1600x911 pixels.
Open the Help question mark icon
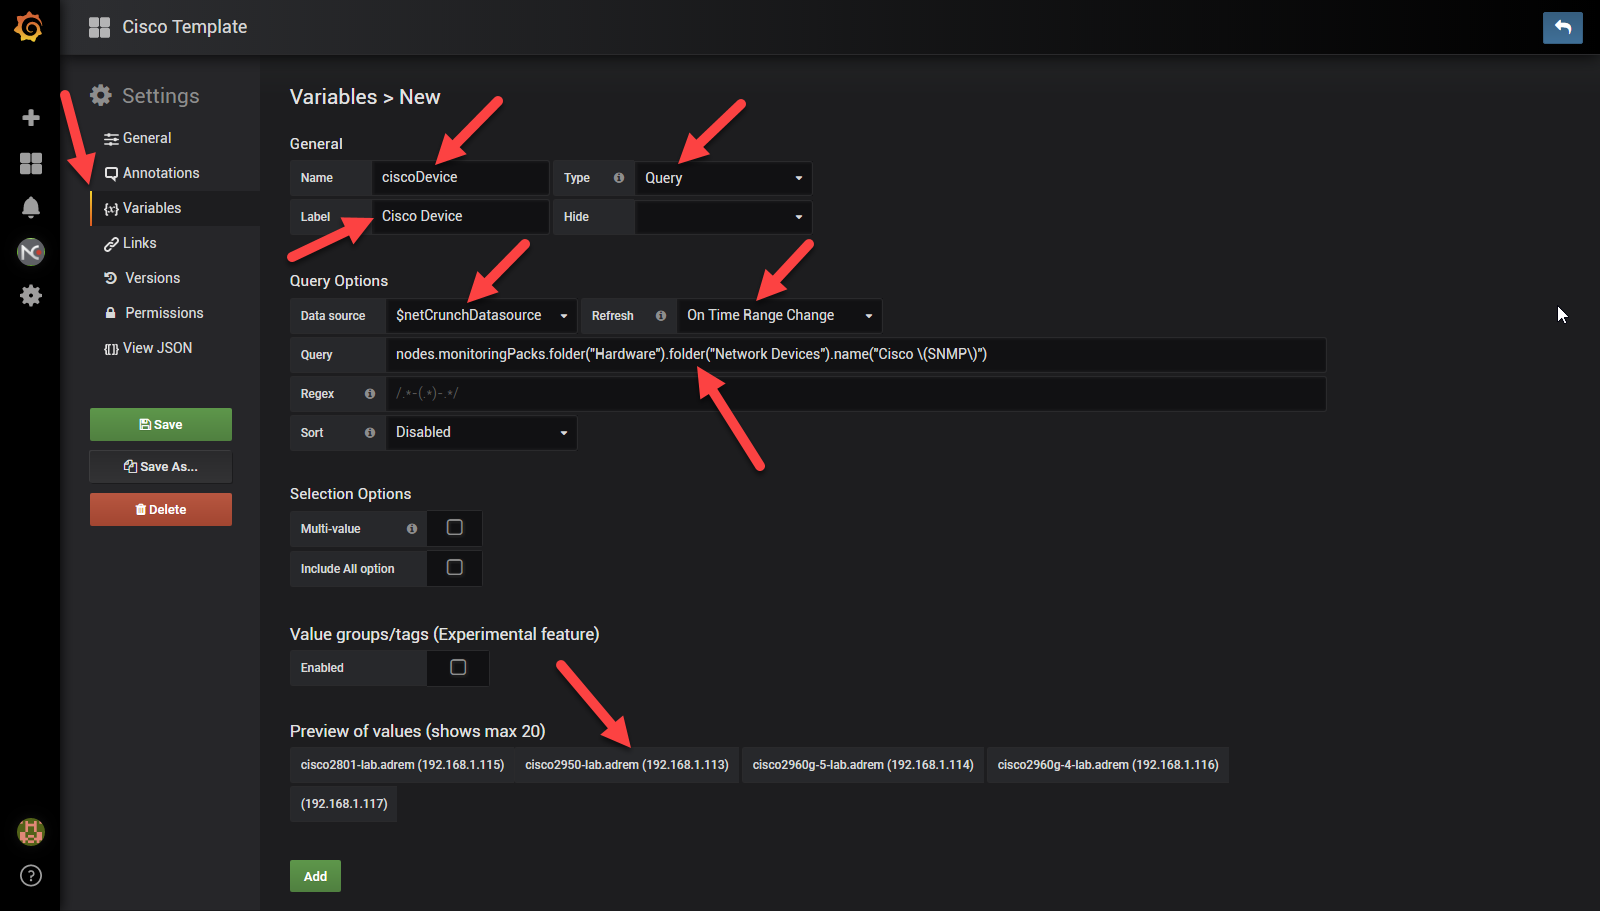tap(31, 876)
